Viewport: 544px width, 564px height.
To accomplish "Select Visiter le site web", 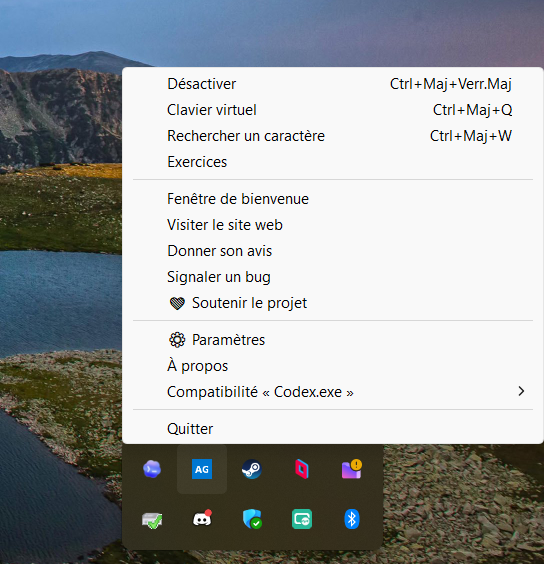I will pyautogui.click(x=333, y=225).
